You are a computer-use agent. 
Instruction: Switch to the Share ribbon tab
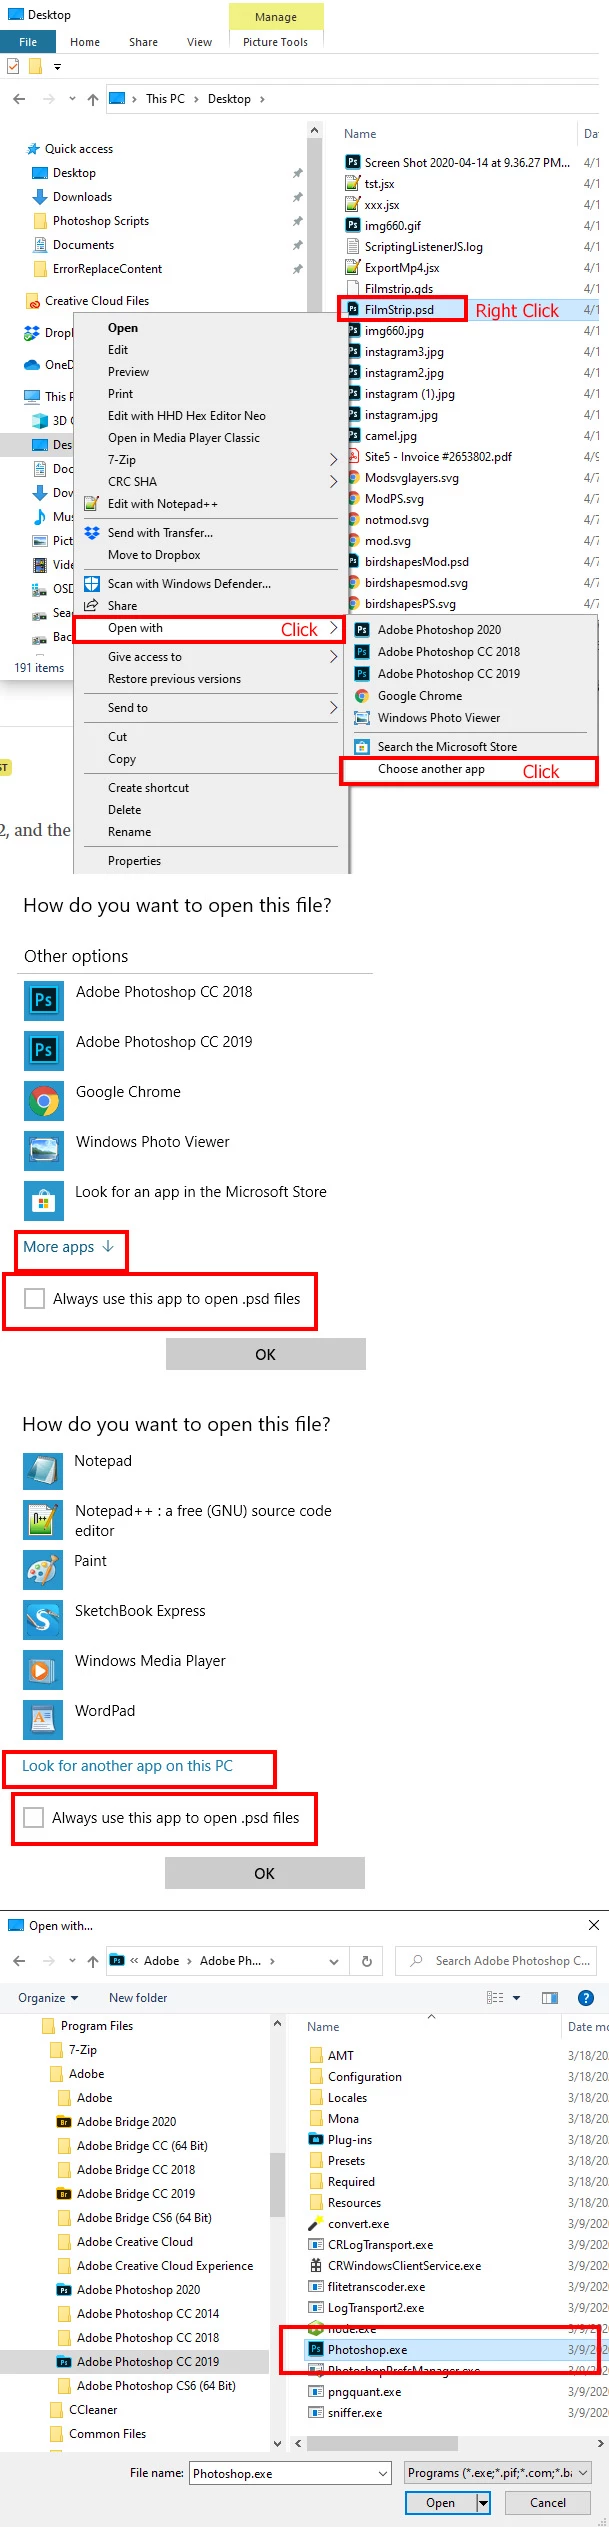tap(143, 42)
